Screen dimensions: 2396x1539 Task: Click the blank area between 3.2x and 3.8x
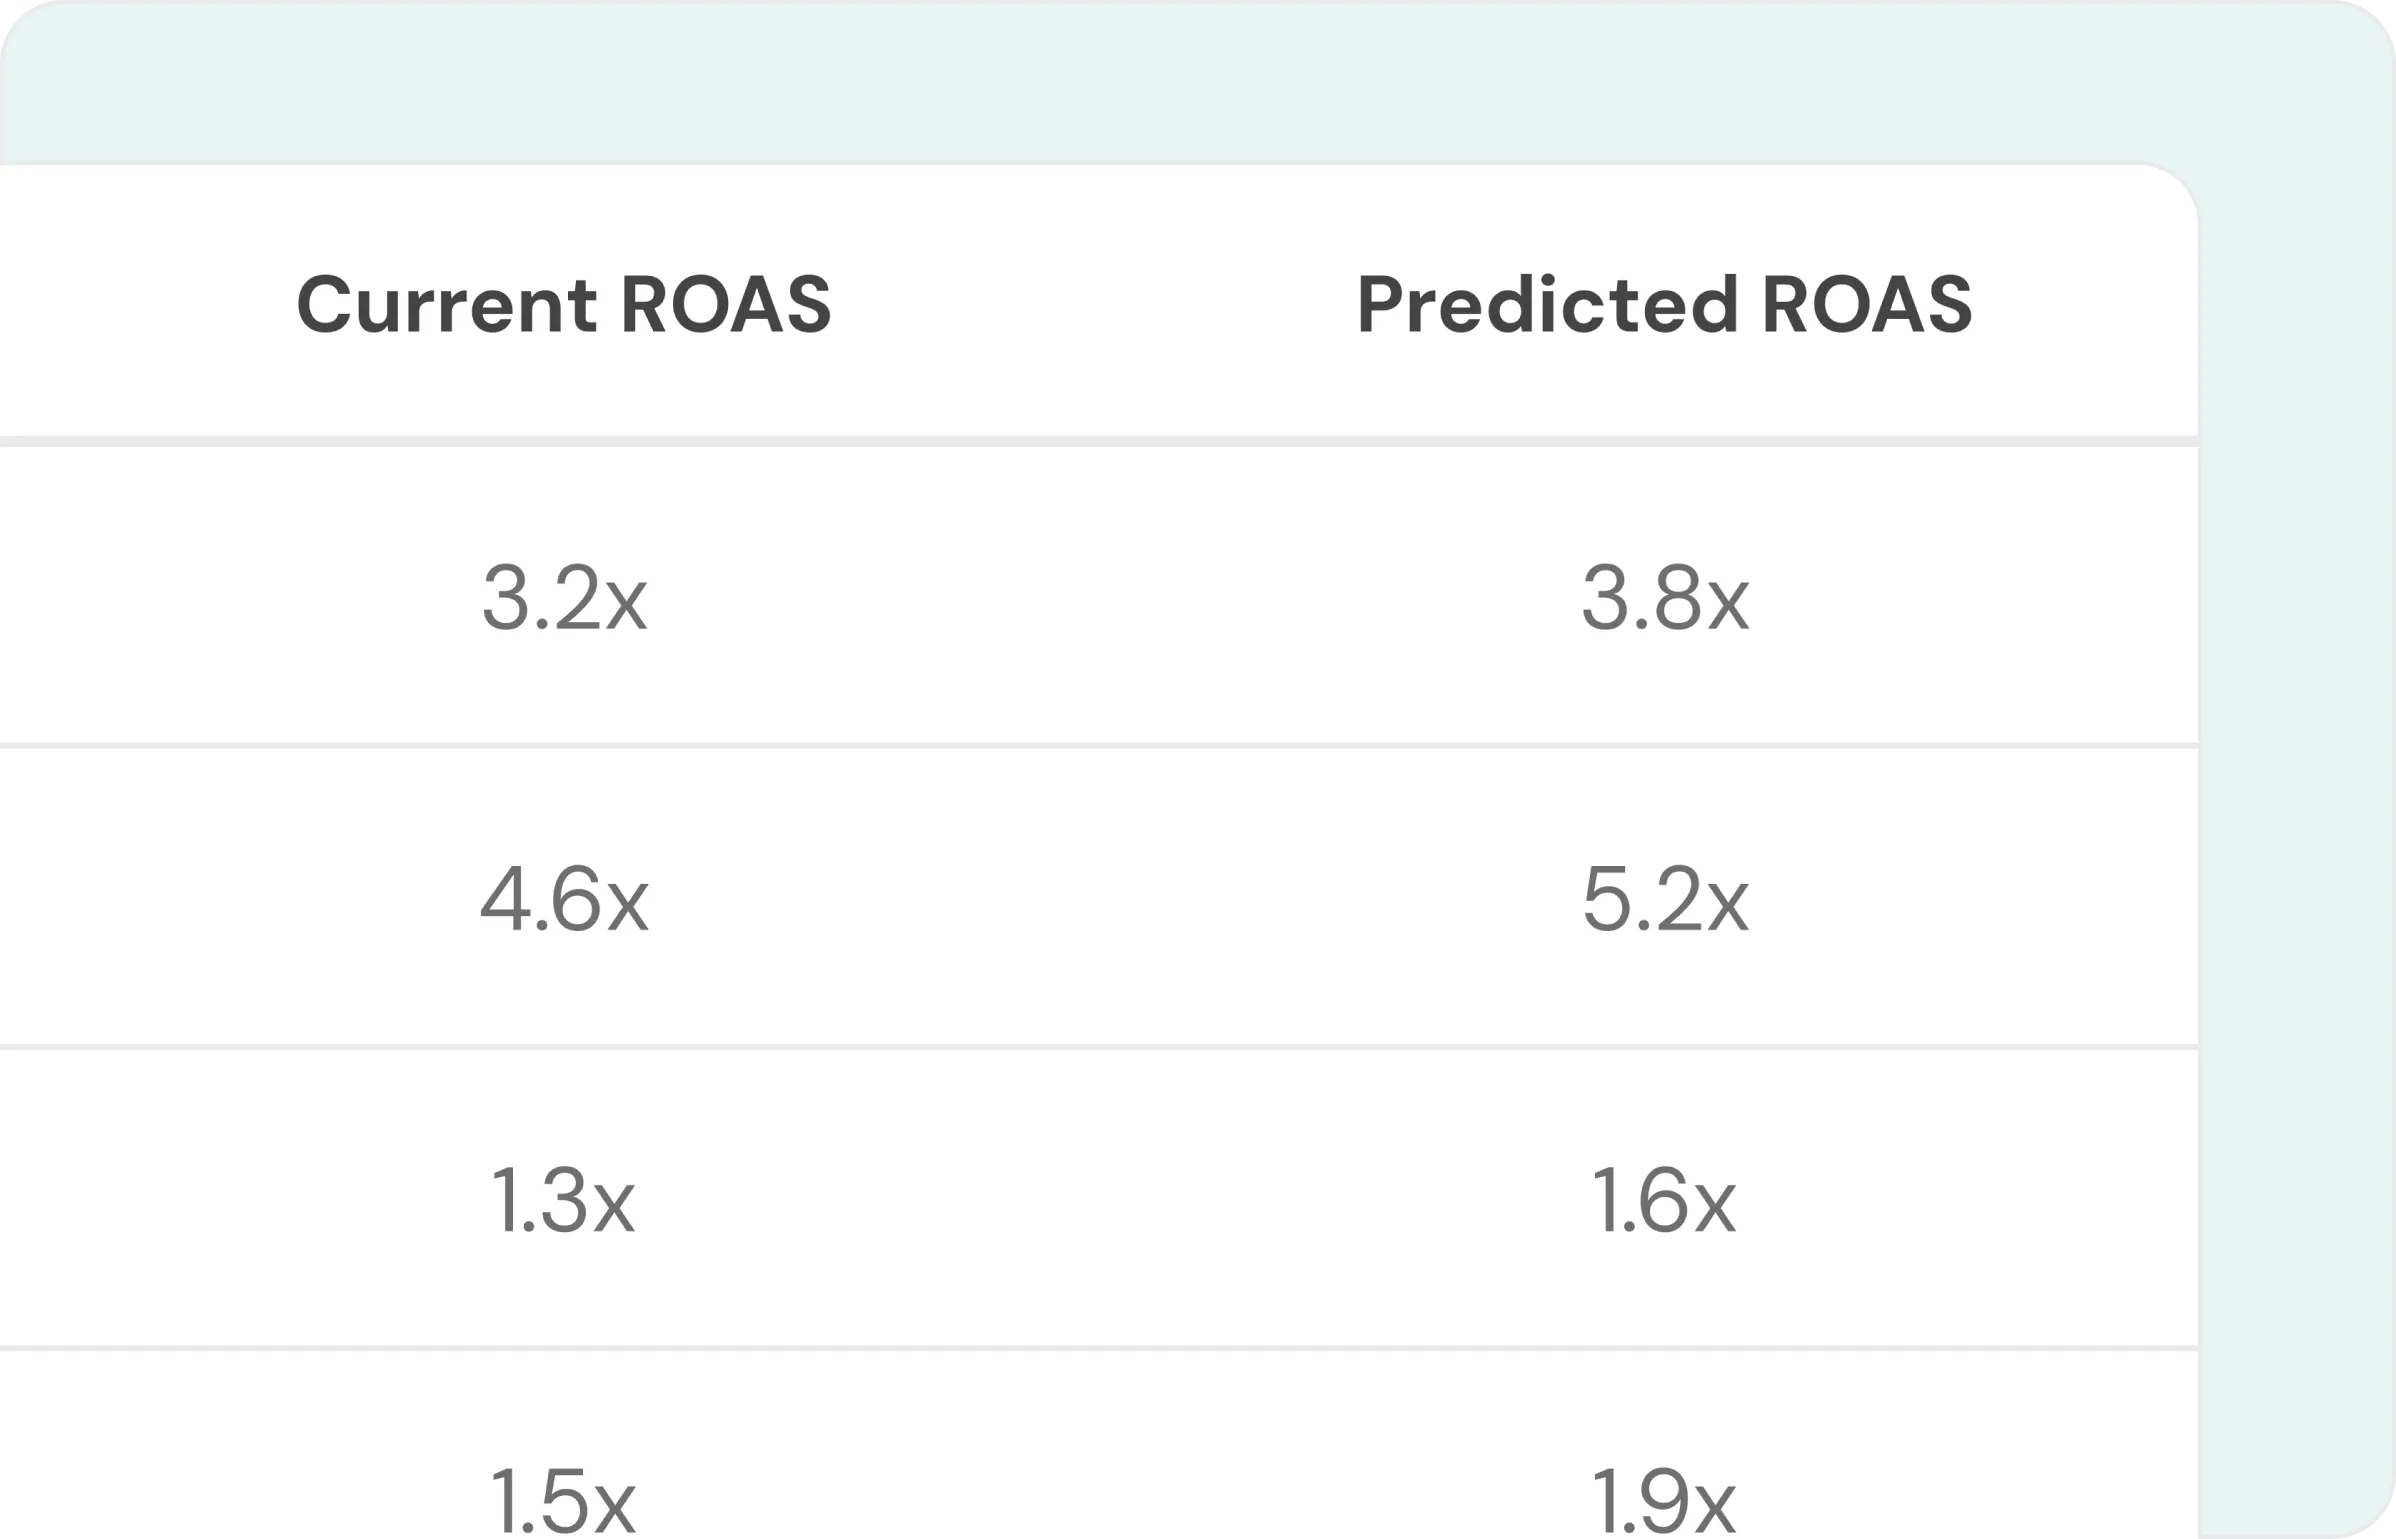coord(1115,597)
